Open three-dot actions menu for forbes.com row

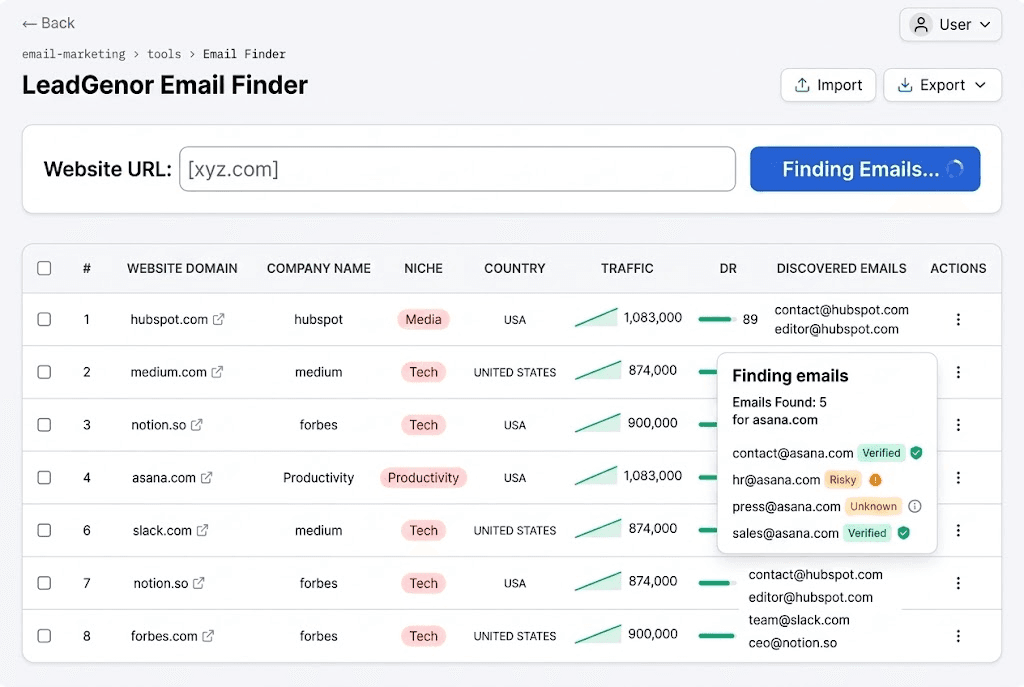click(958, 636)
